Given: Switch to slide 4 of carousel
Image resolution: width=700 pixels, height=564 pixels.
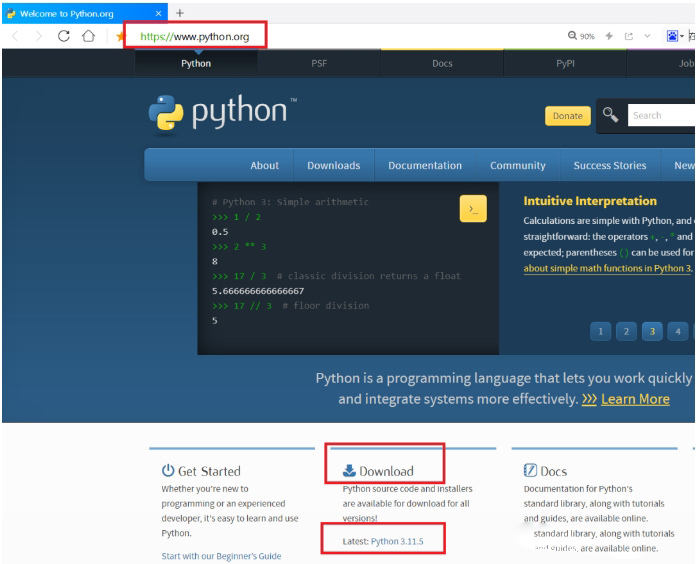Looking at the screenshot, I should click(678, 331).
